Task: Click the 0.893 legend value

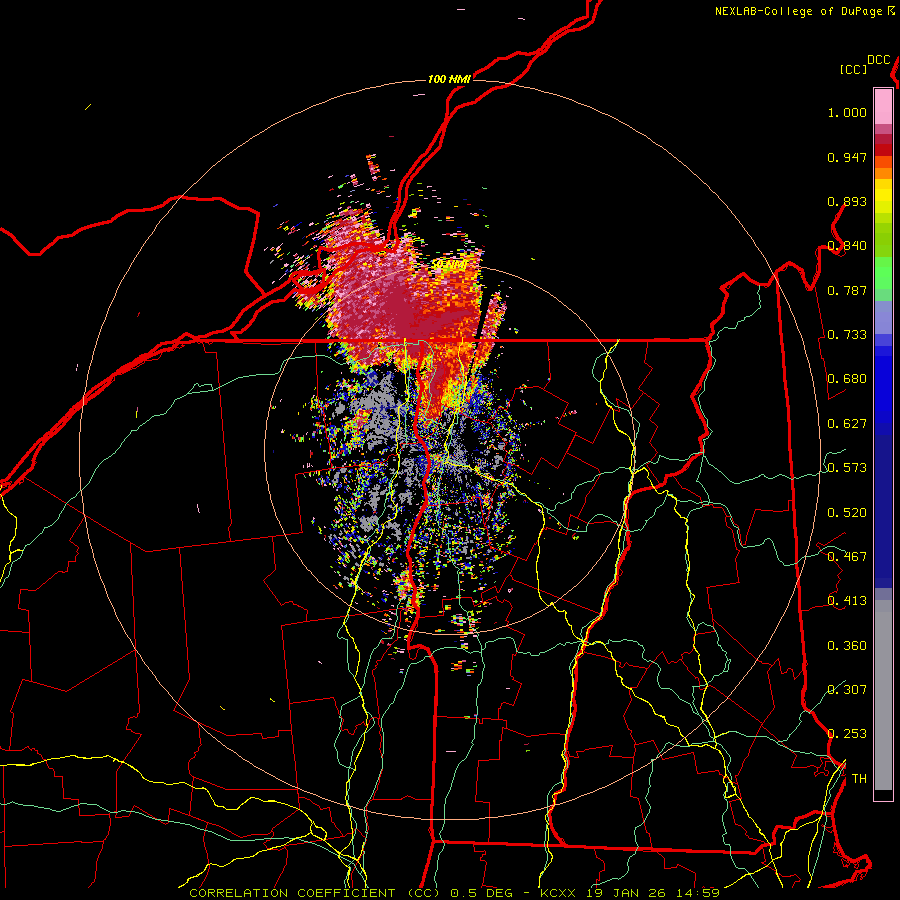Action: point(847,201)
